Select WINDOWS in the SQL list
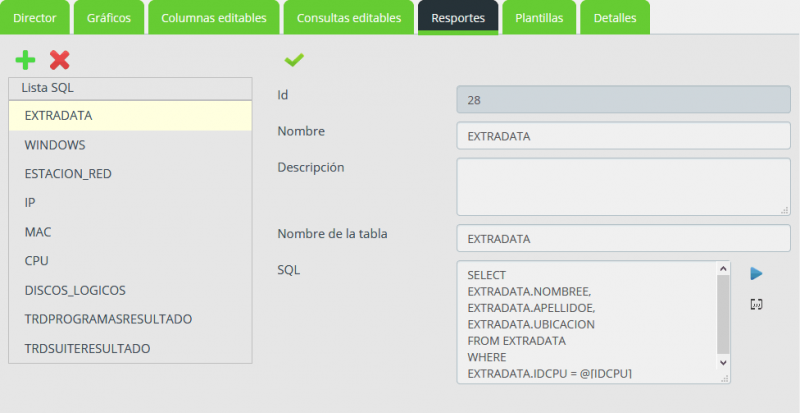Image resolution: width=800 pixels, height=413 pixels. 130,144
